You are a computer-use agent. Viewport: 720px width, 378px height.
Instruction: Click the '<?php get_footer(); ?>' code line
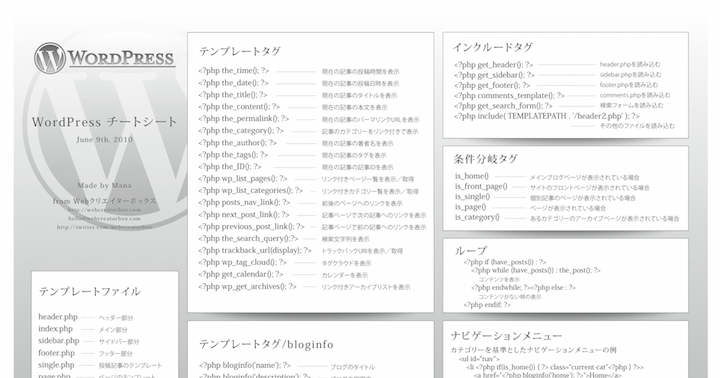pos(492,85)
